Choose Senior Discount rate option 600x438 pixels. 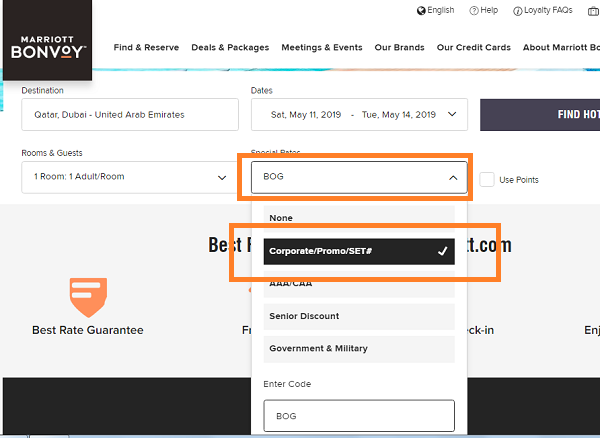pos(359,316)
